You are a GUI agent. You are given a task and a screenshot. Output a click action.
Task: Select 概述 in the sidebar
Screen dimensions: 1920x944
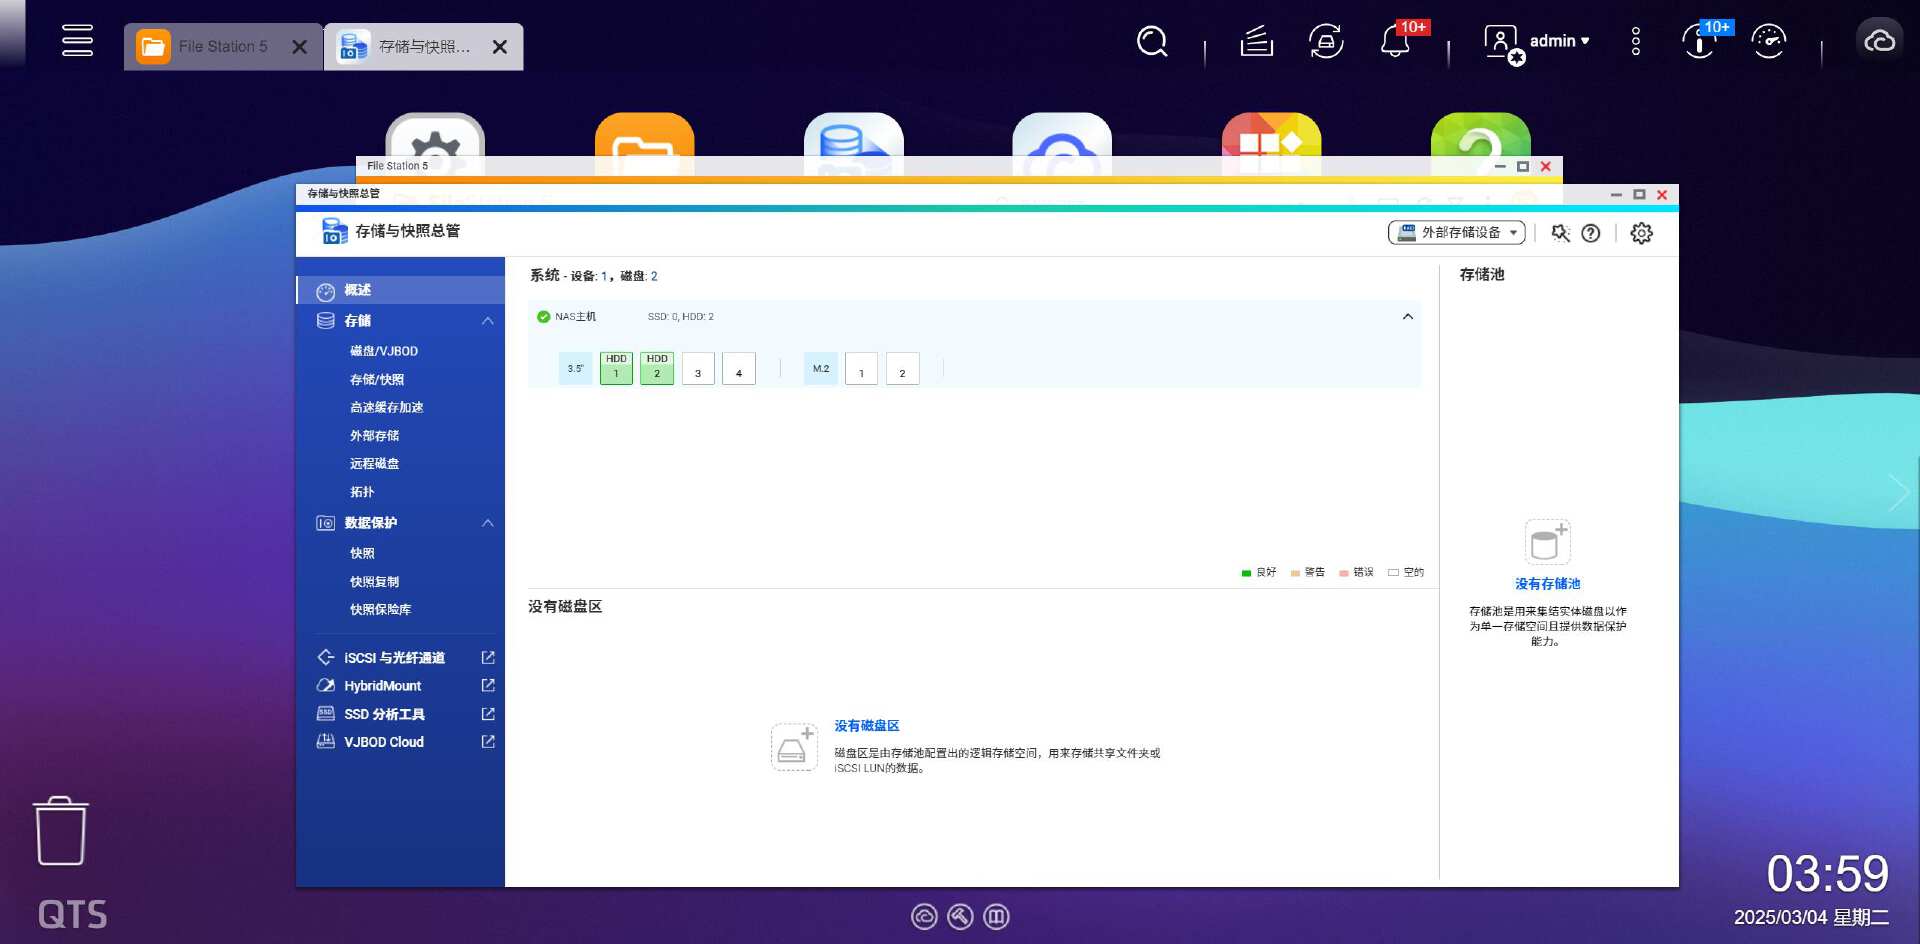(x=400, y=290)
